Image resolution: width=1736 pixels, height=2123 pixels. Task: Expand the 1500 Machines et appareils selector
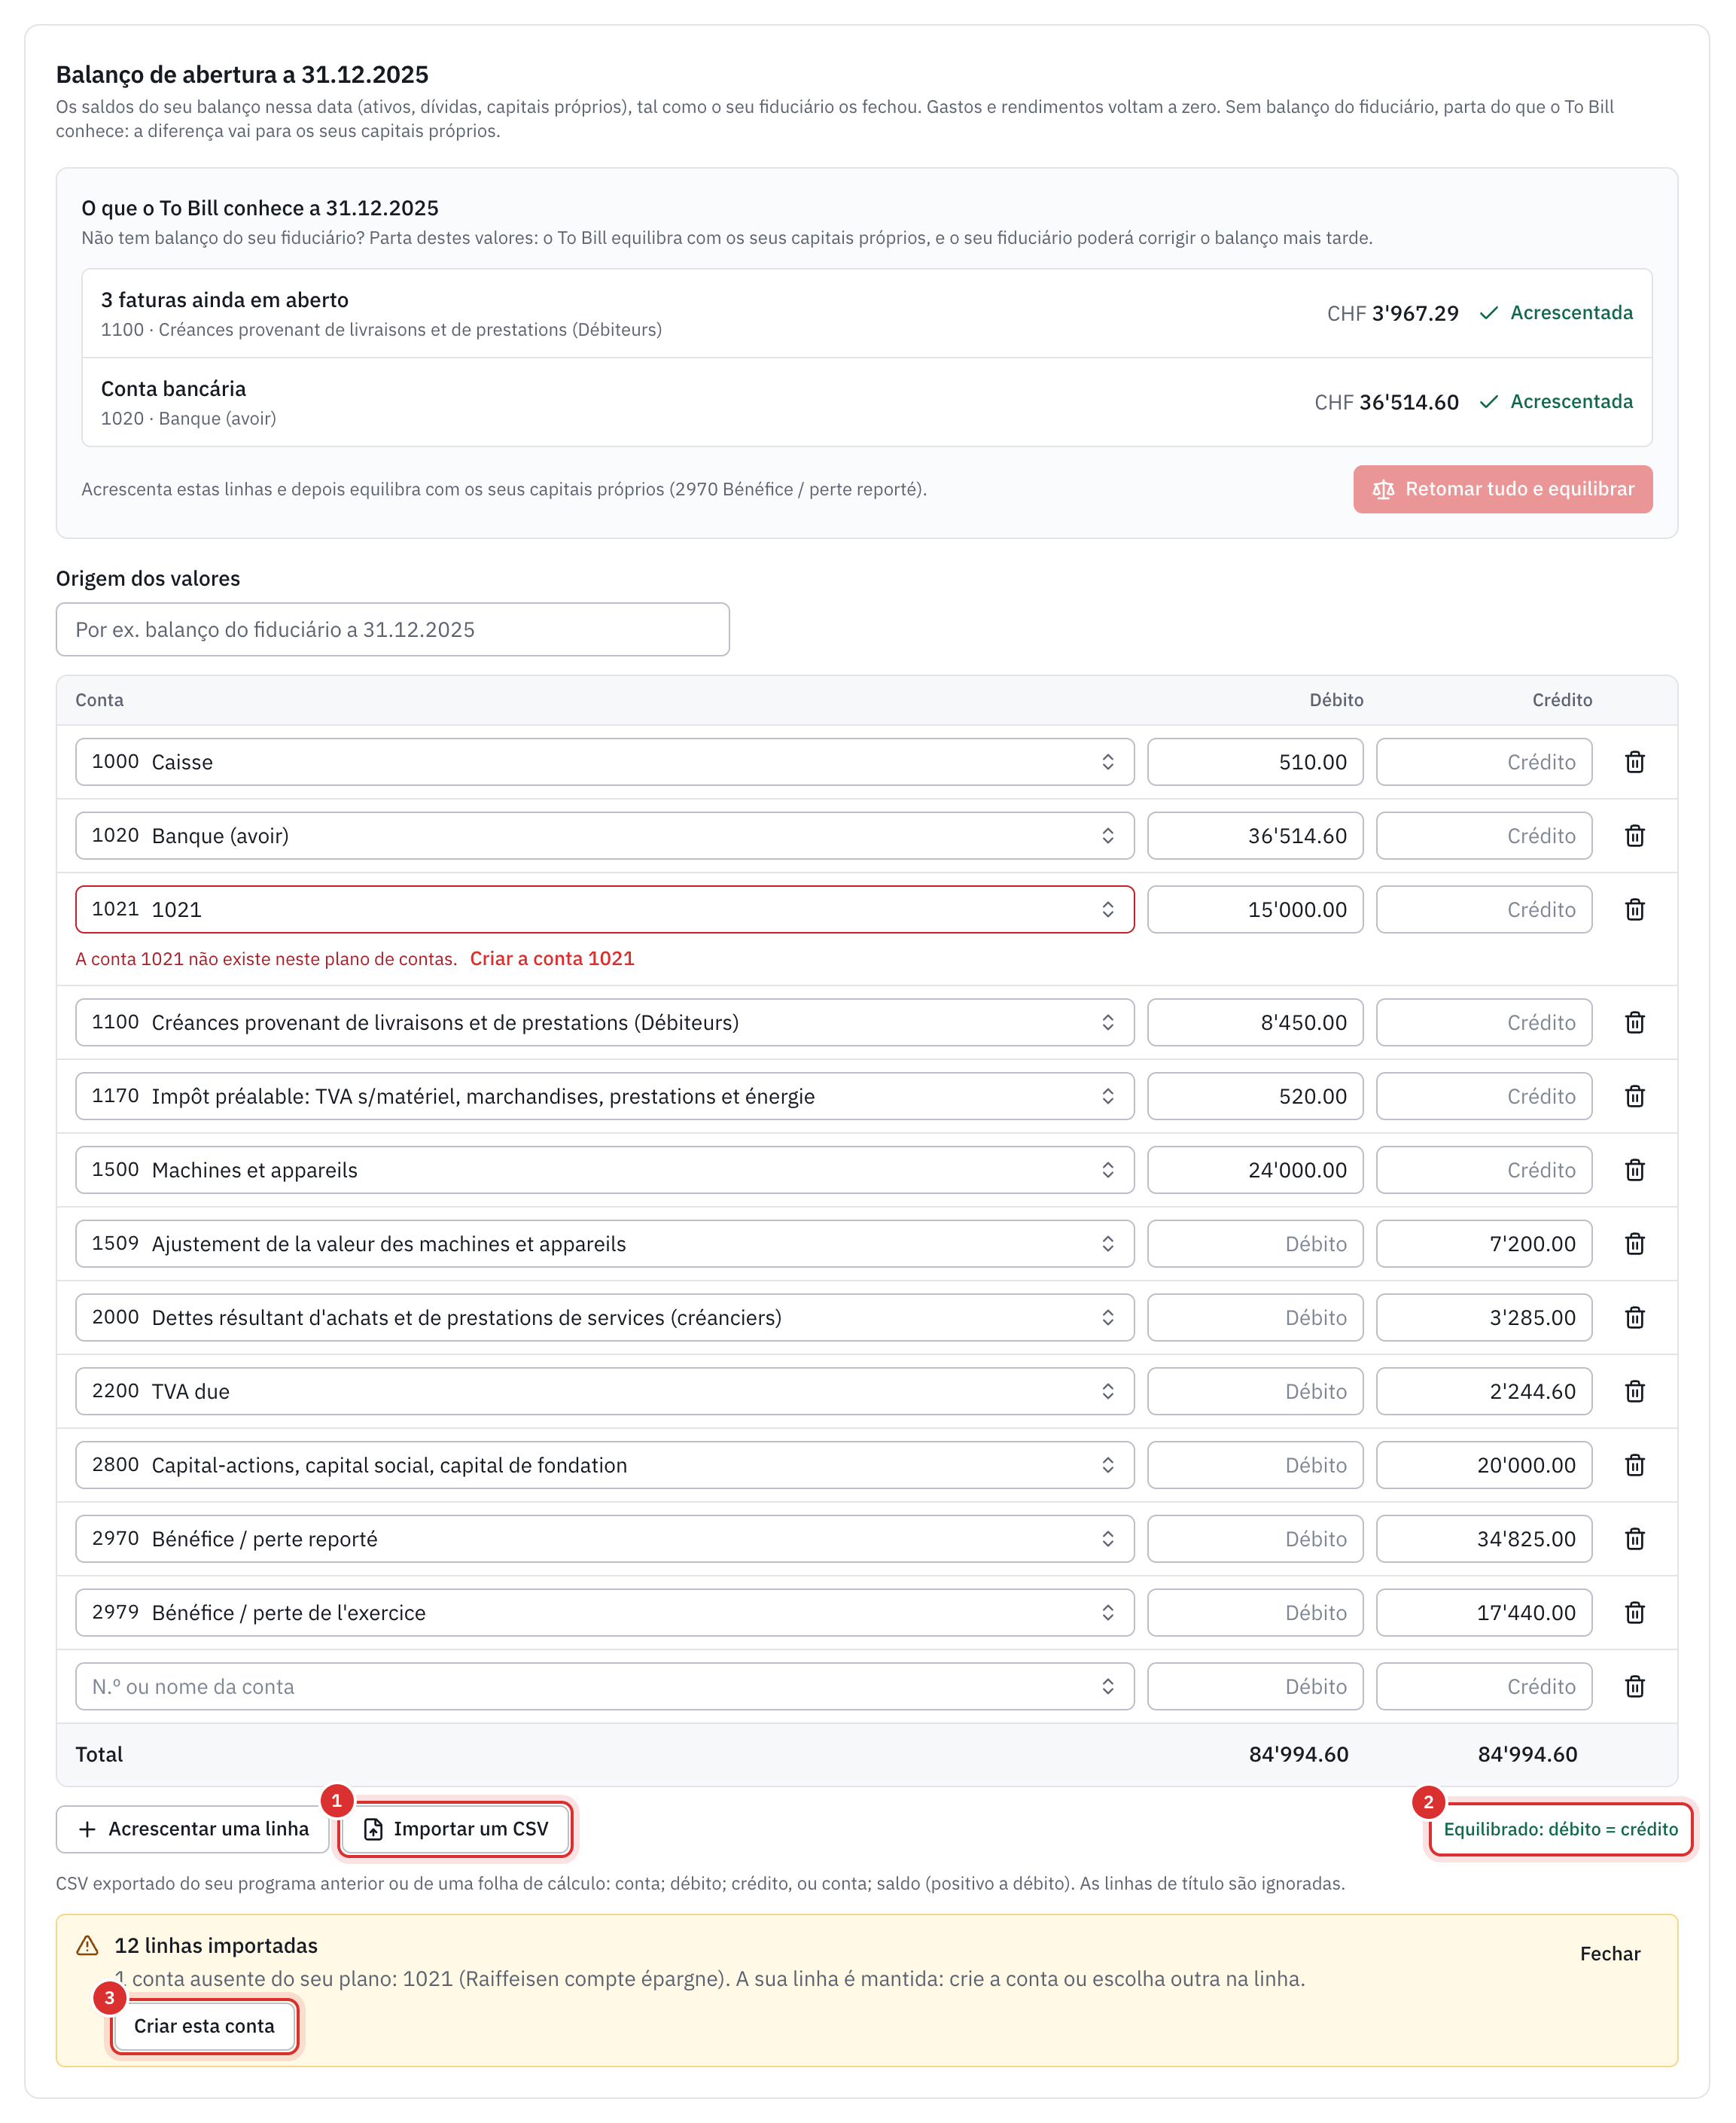pyautogui.click(x=604, y=1170)
